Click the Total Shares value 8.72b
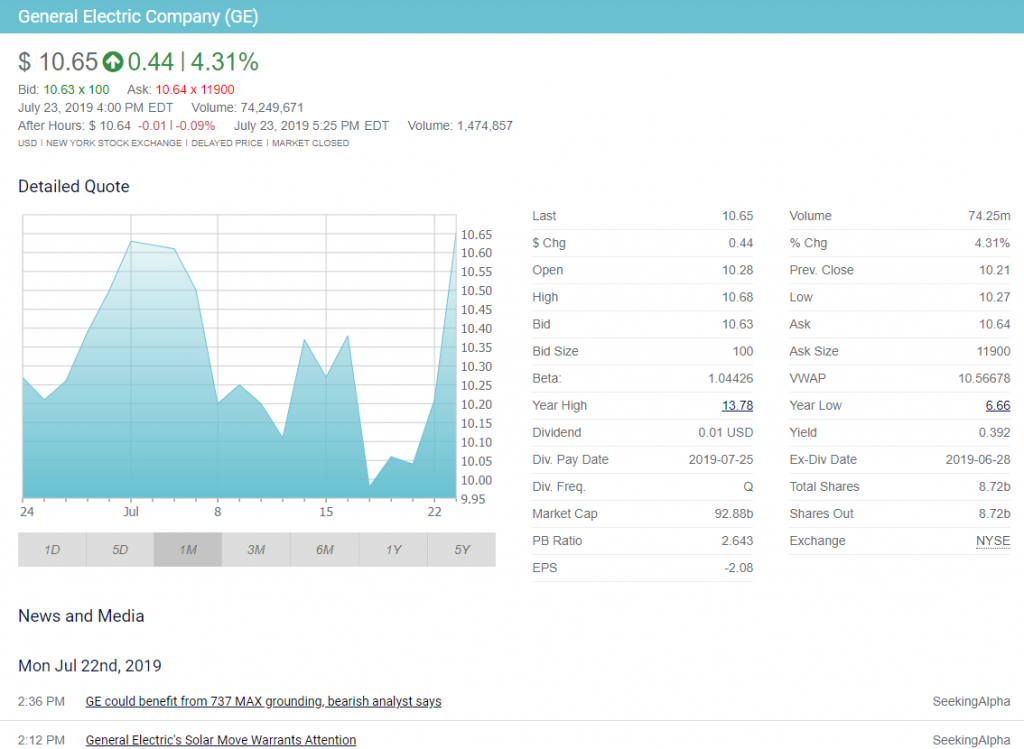Image resolution: width=1024 pixels, height=749 pixels. click(x=995, y=486)
